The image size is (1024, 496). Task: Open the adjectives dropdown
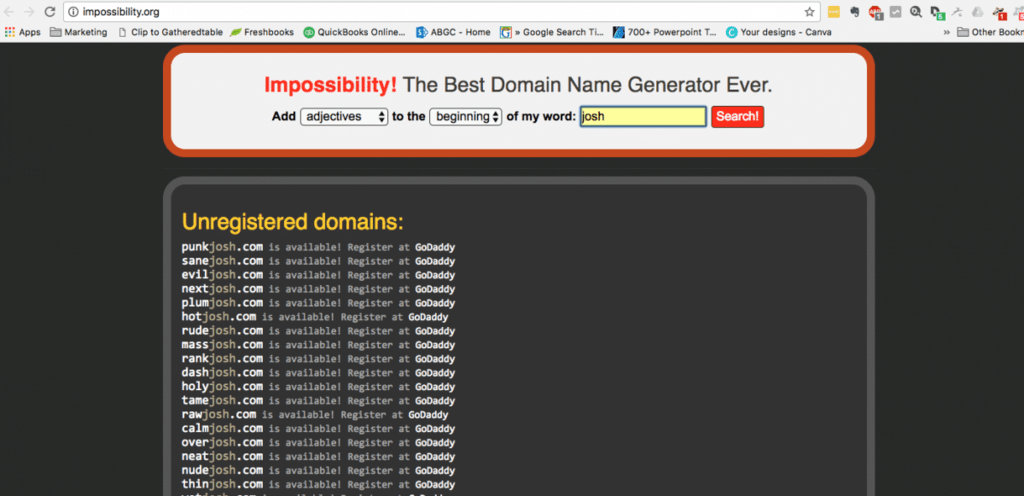click(344, 117)
